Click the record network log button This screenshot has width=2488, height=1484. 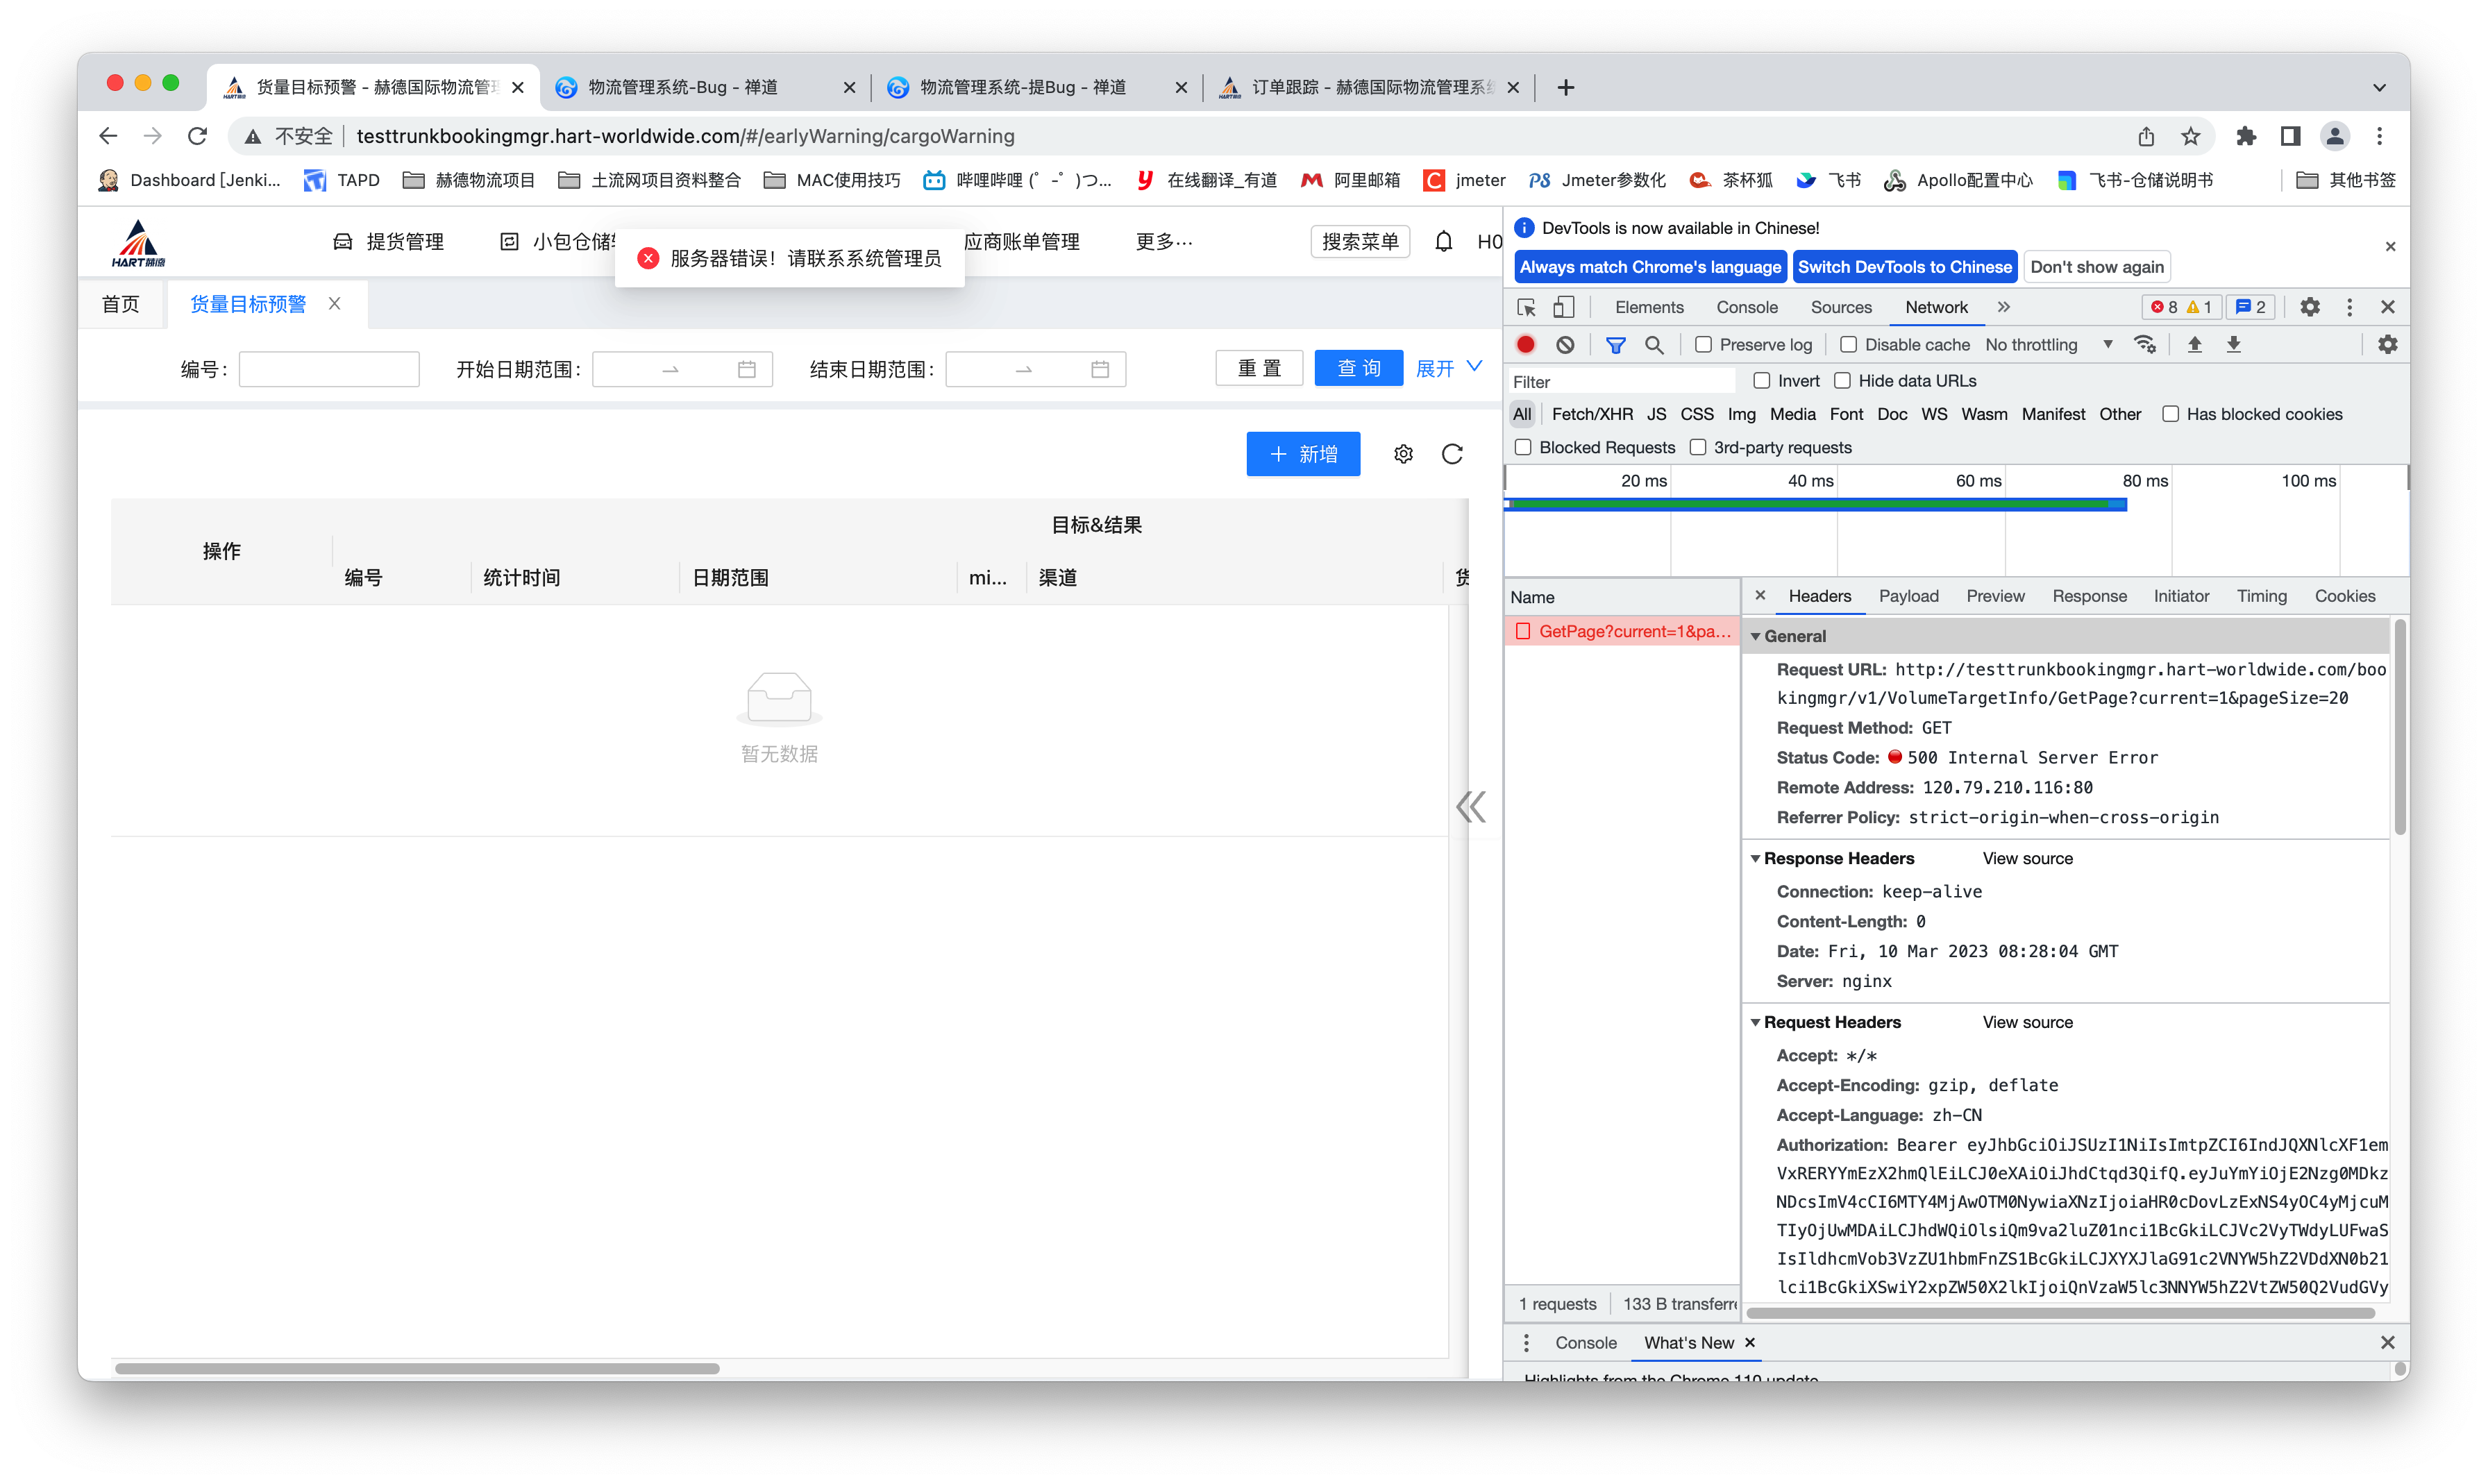(1525, 344)
